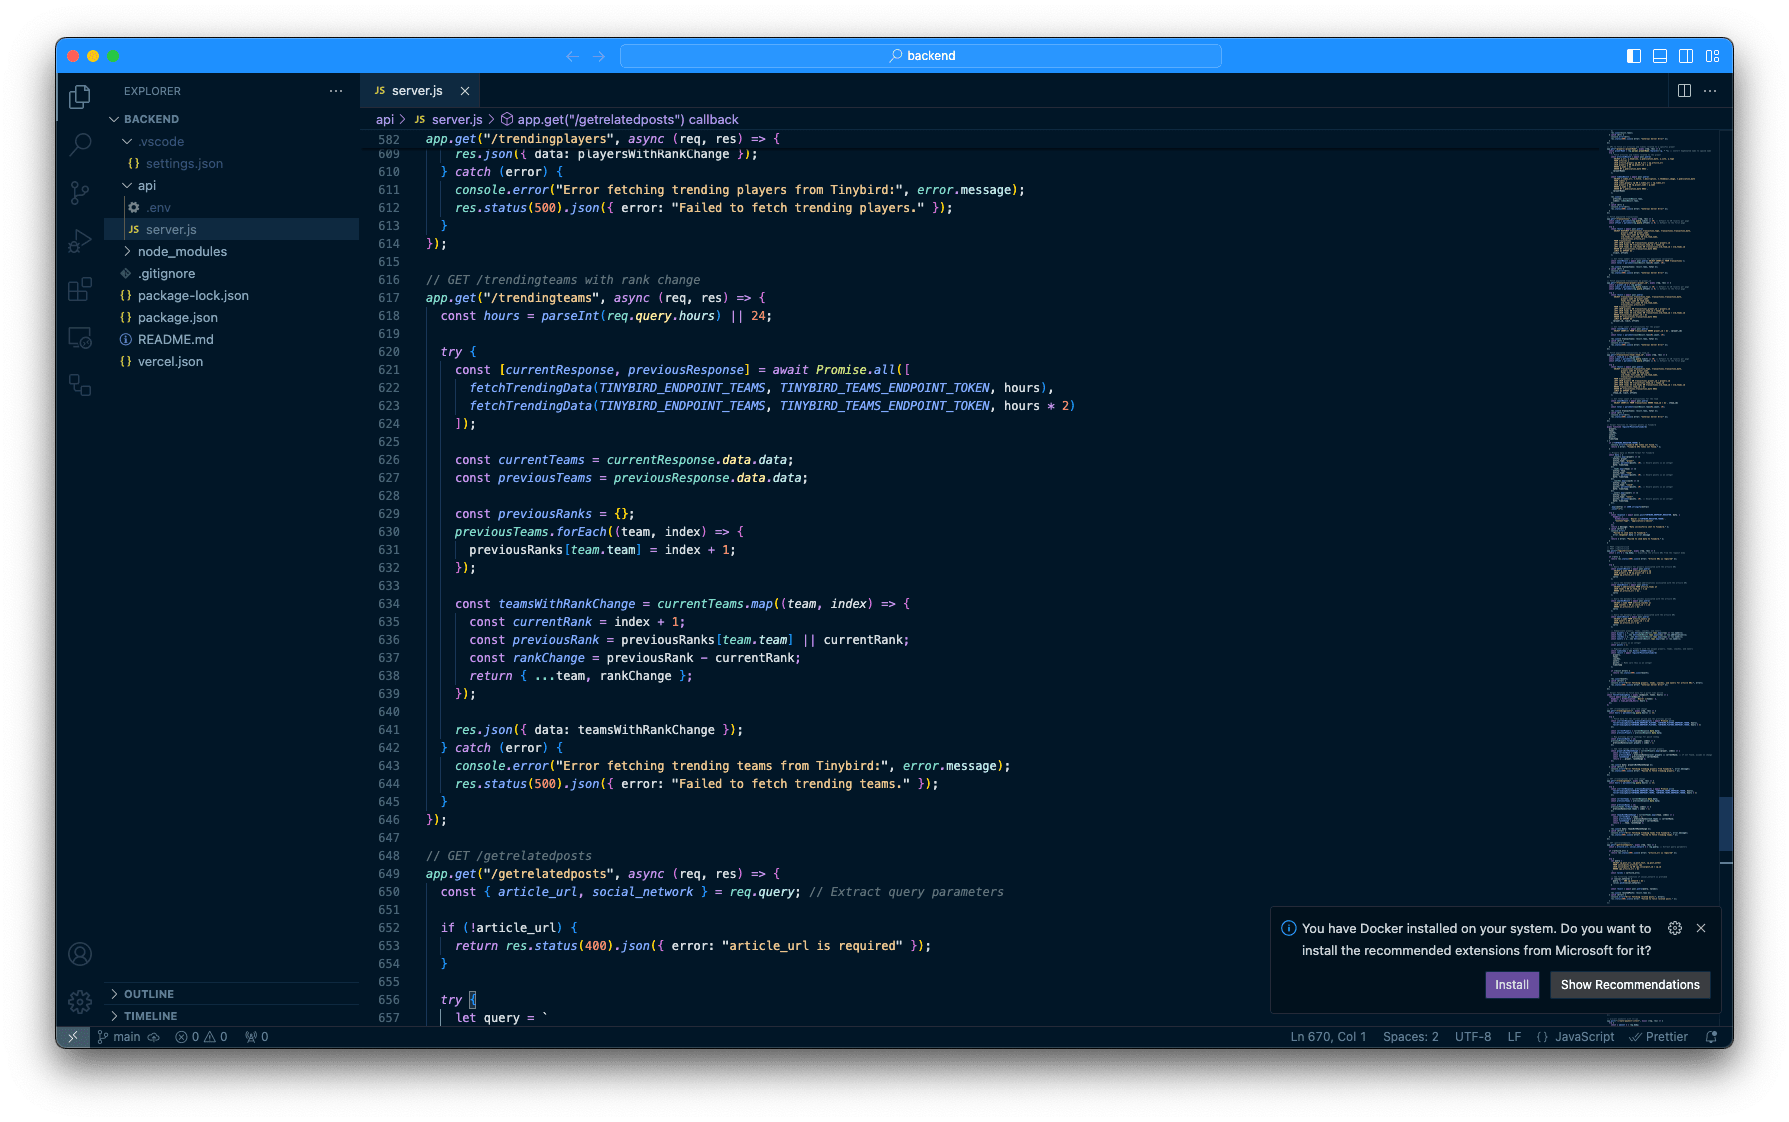The image size is (1789, 1122).
Task: Toggle the panel visibility control in title bar
Action: (1660, 56)
